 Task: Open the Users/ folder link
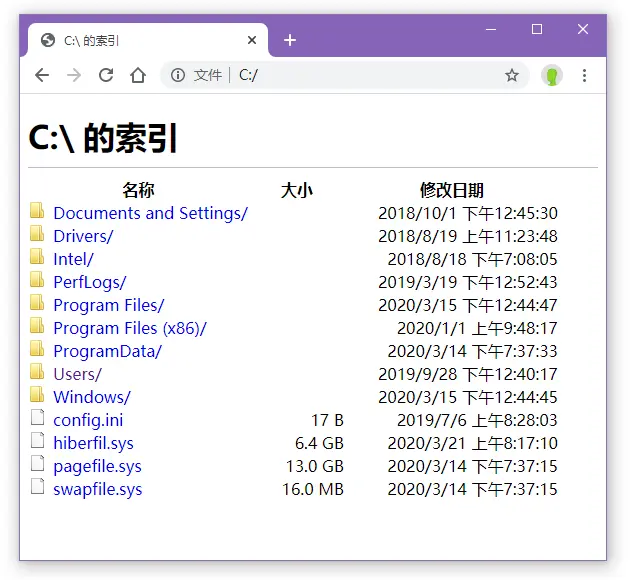(x=78, y=374)
